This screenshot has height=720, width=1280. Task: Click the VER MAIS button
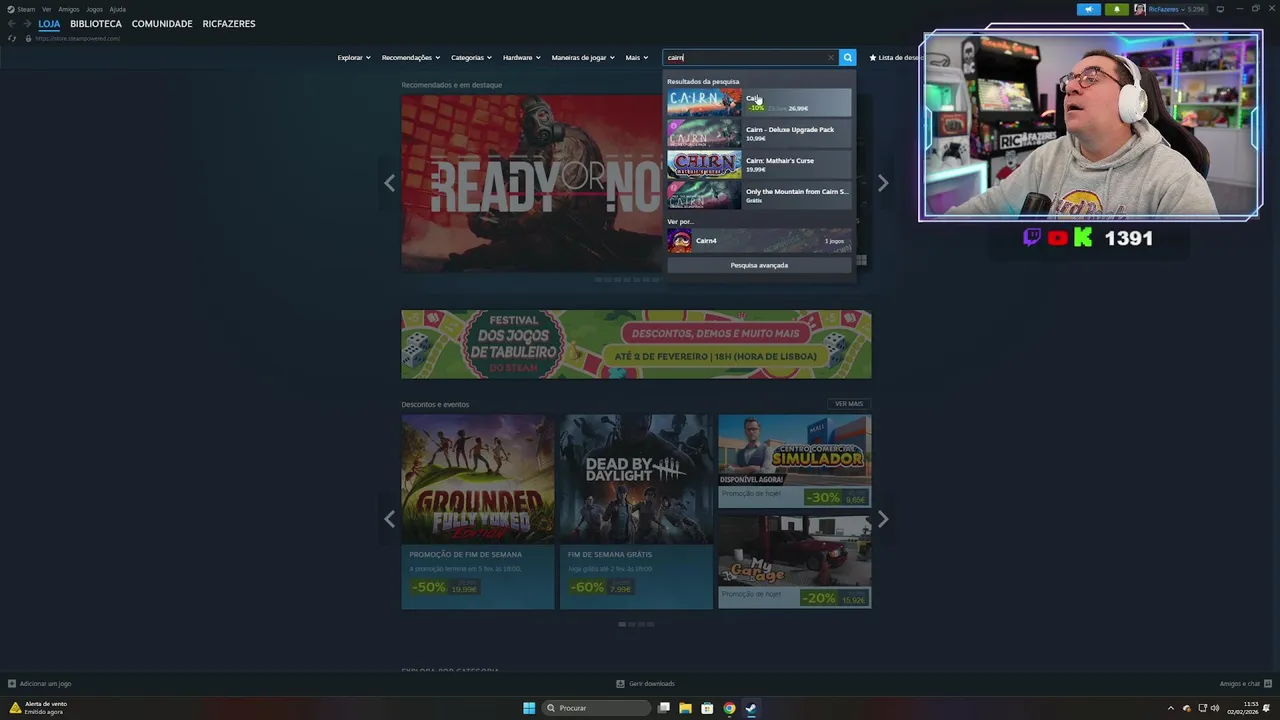pos(849,404)
